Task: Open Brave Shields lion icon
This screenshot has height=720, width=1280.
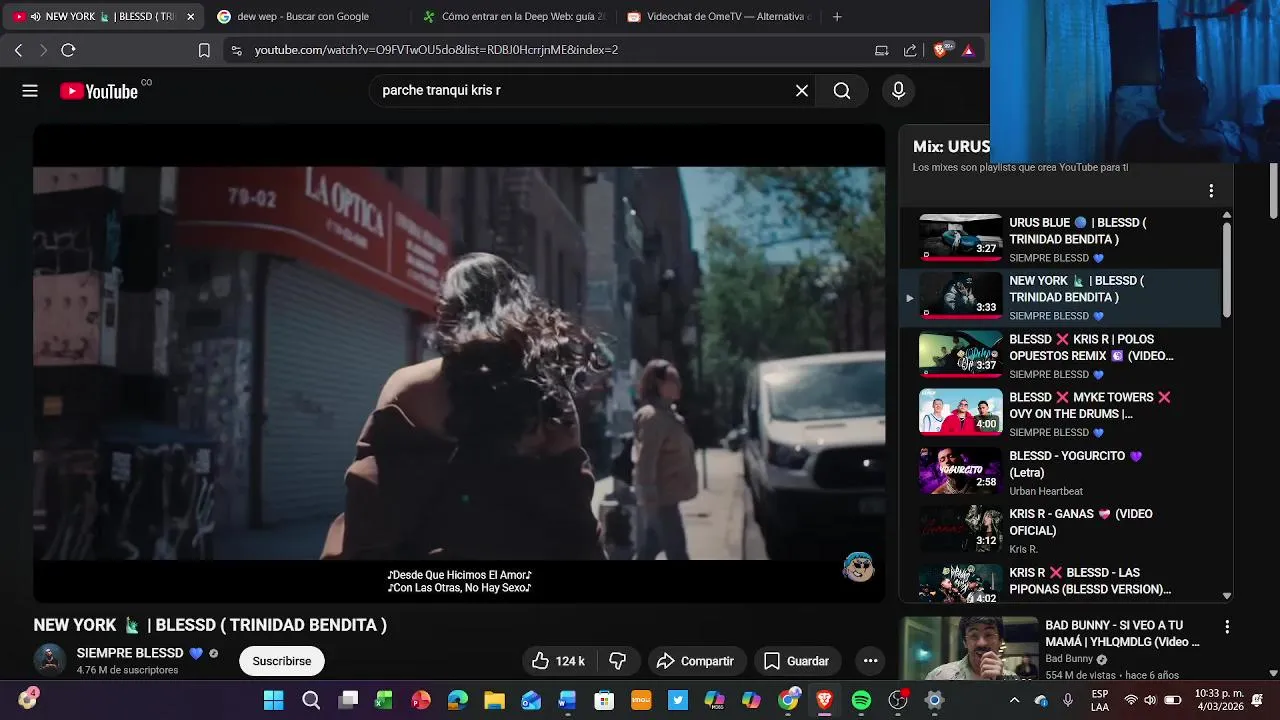Action: (x=941, y=49)
